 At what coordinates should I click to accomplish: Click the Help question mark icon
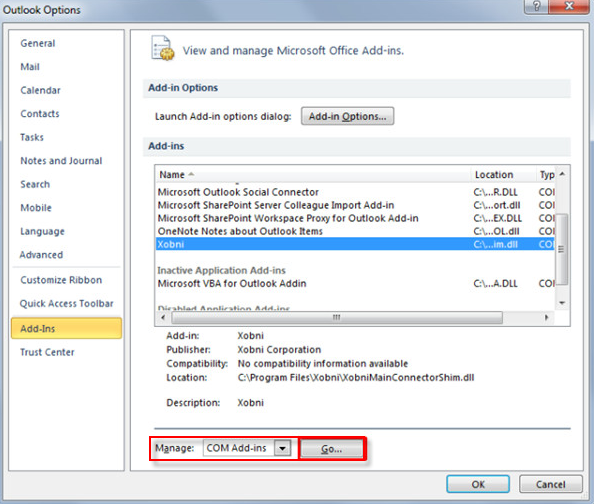pyautogui.click(x=536, y=6)
